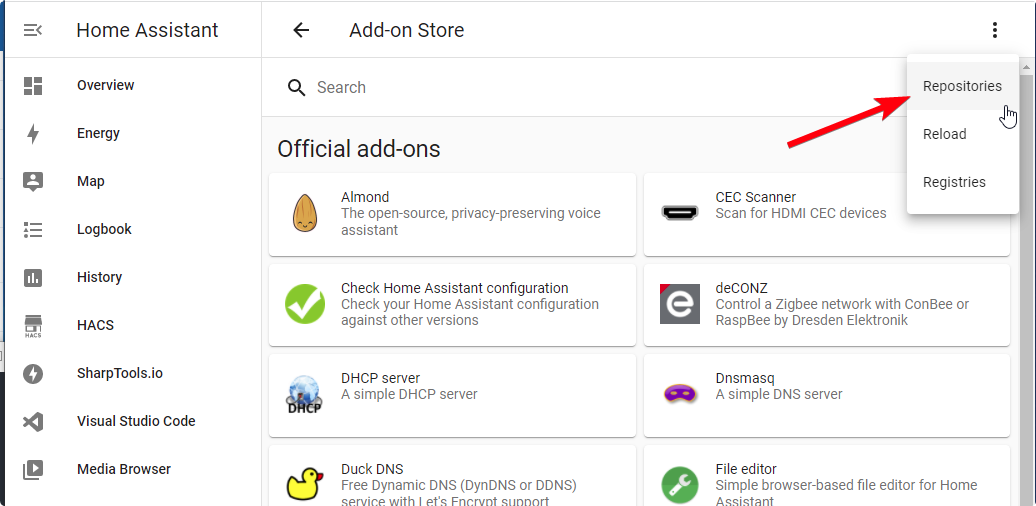The width and height of the screenshot is (1036, 506).
Task: Launch Visual Studio Code panel
Action: click(x=133, y=421)
